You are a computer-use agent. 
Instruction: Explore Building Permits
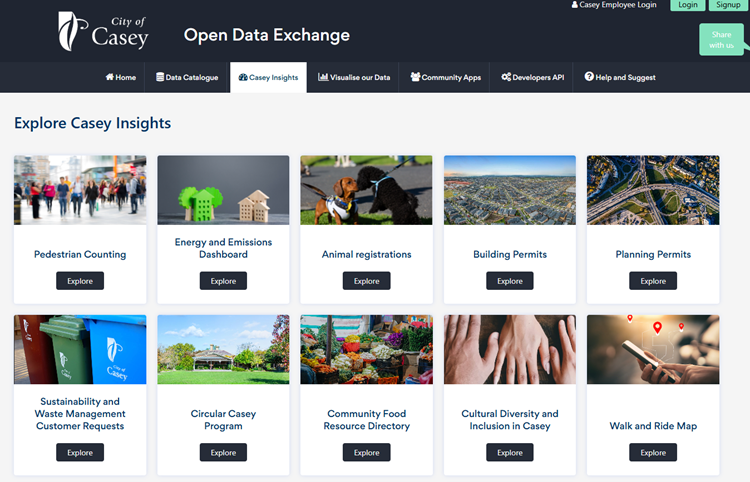pos(510,281)
